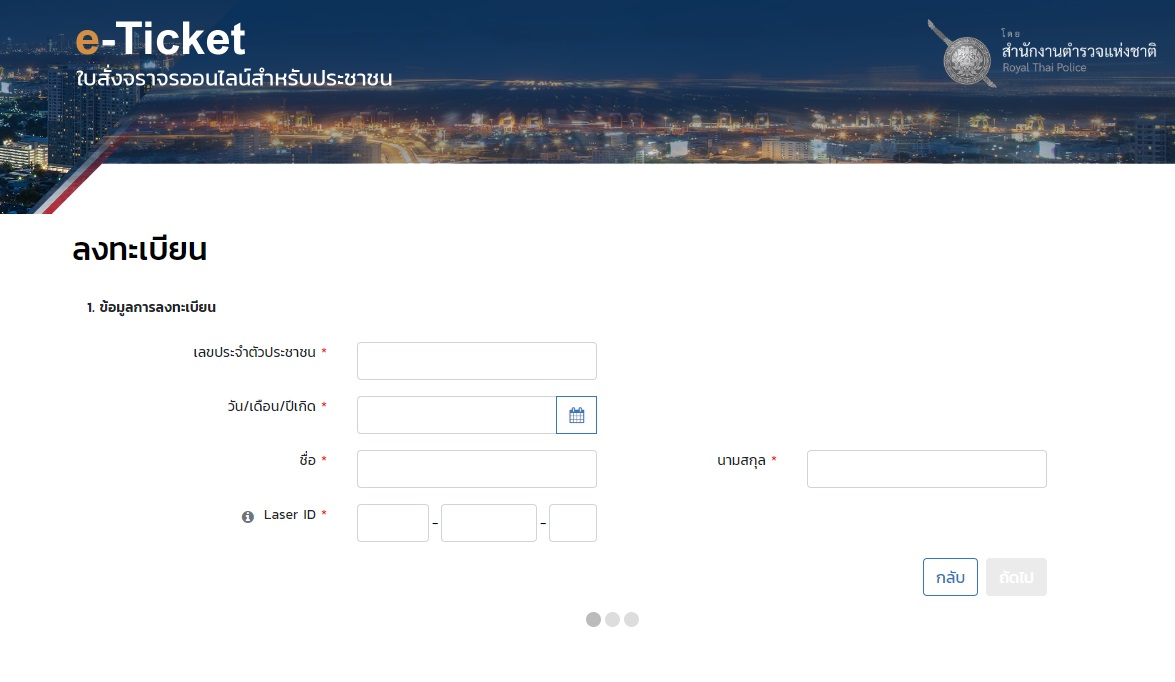Click the วัน/เดือน/ปีเกิด date field
This screenshot has height=682, width=1175.
pos(456,415)
